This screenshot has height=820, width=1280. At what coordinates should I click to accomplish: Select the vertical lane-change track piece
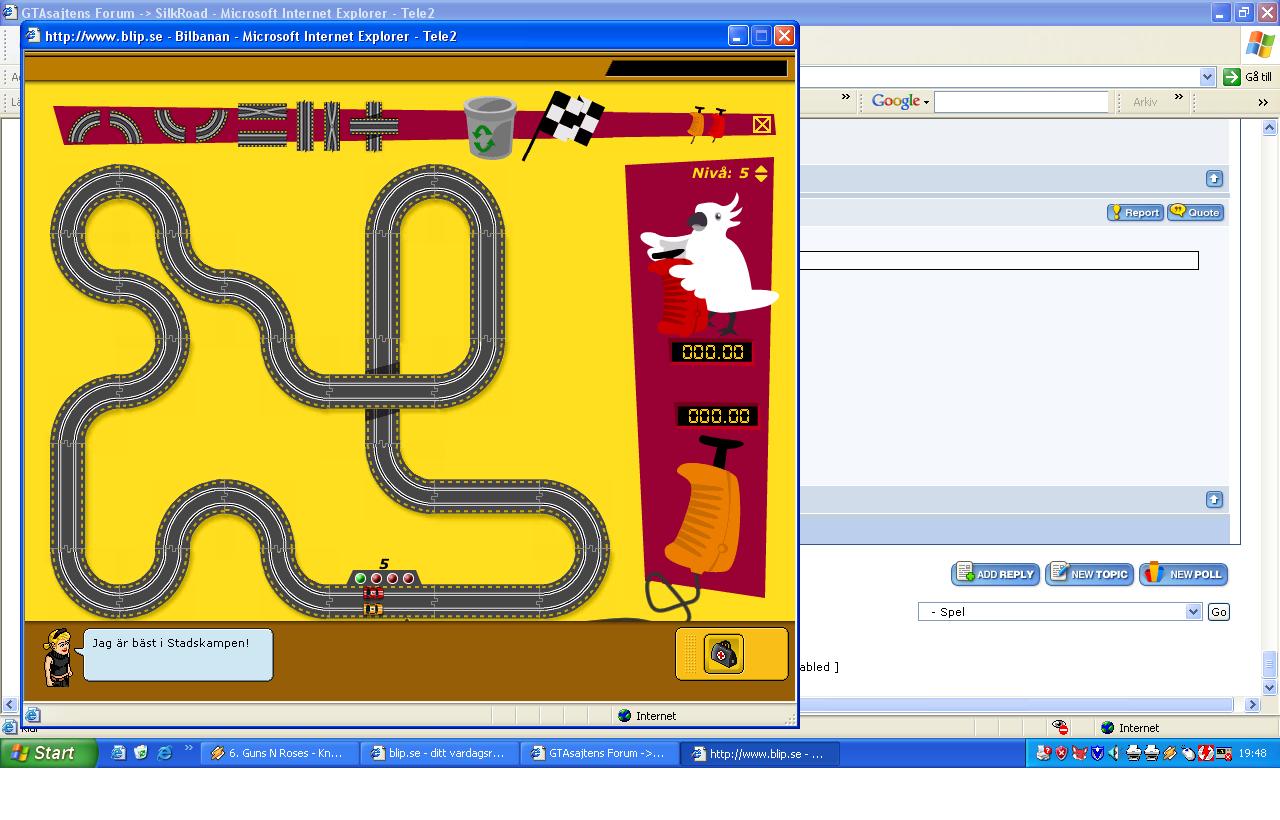click(x=331, y=126)
